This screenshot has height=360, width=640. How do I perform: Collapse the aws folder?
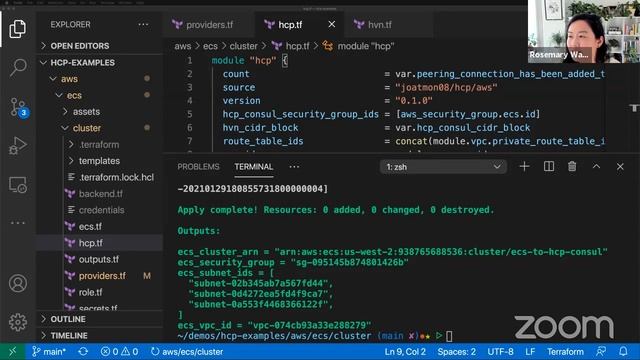[100, 79]
